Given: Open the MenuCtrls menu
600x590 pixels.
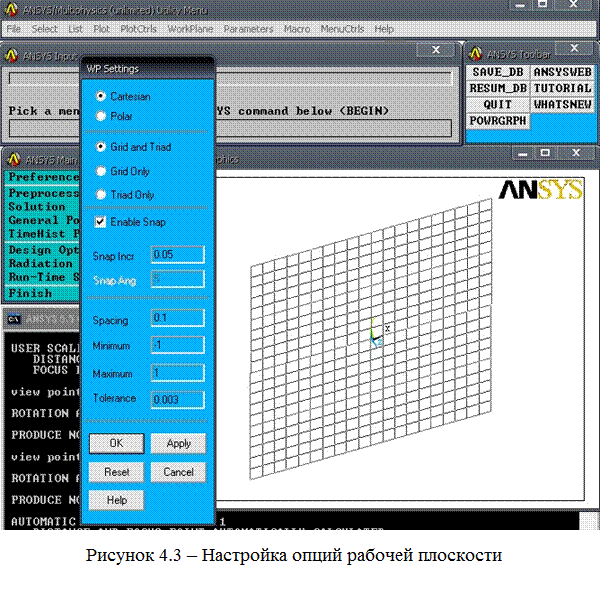Looking at the screenshot, I should point(342,29).
